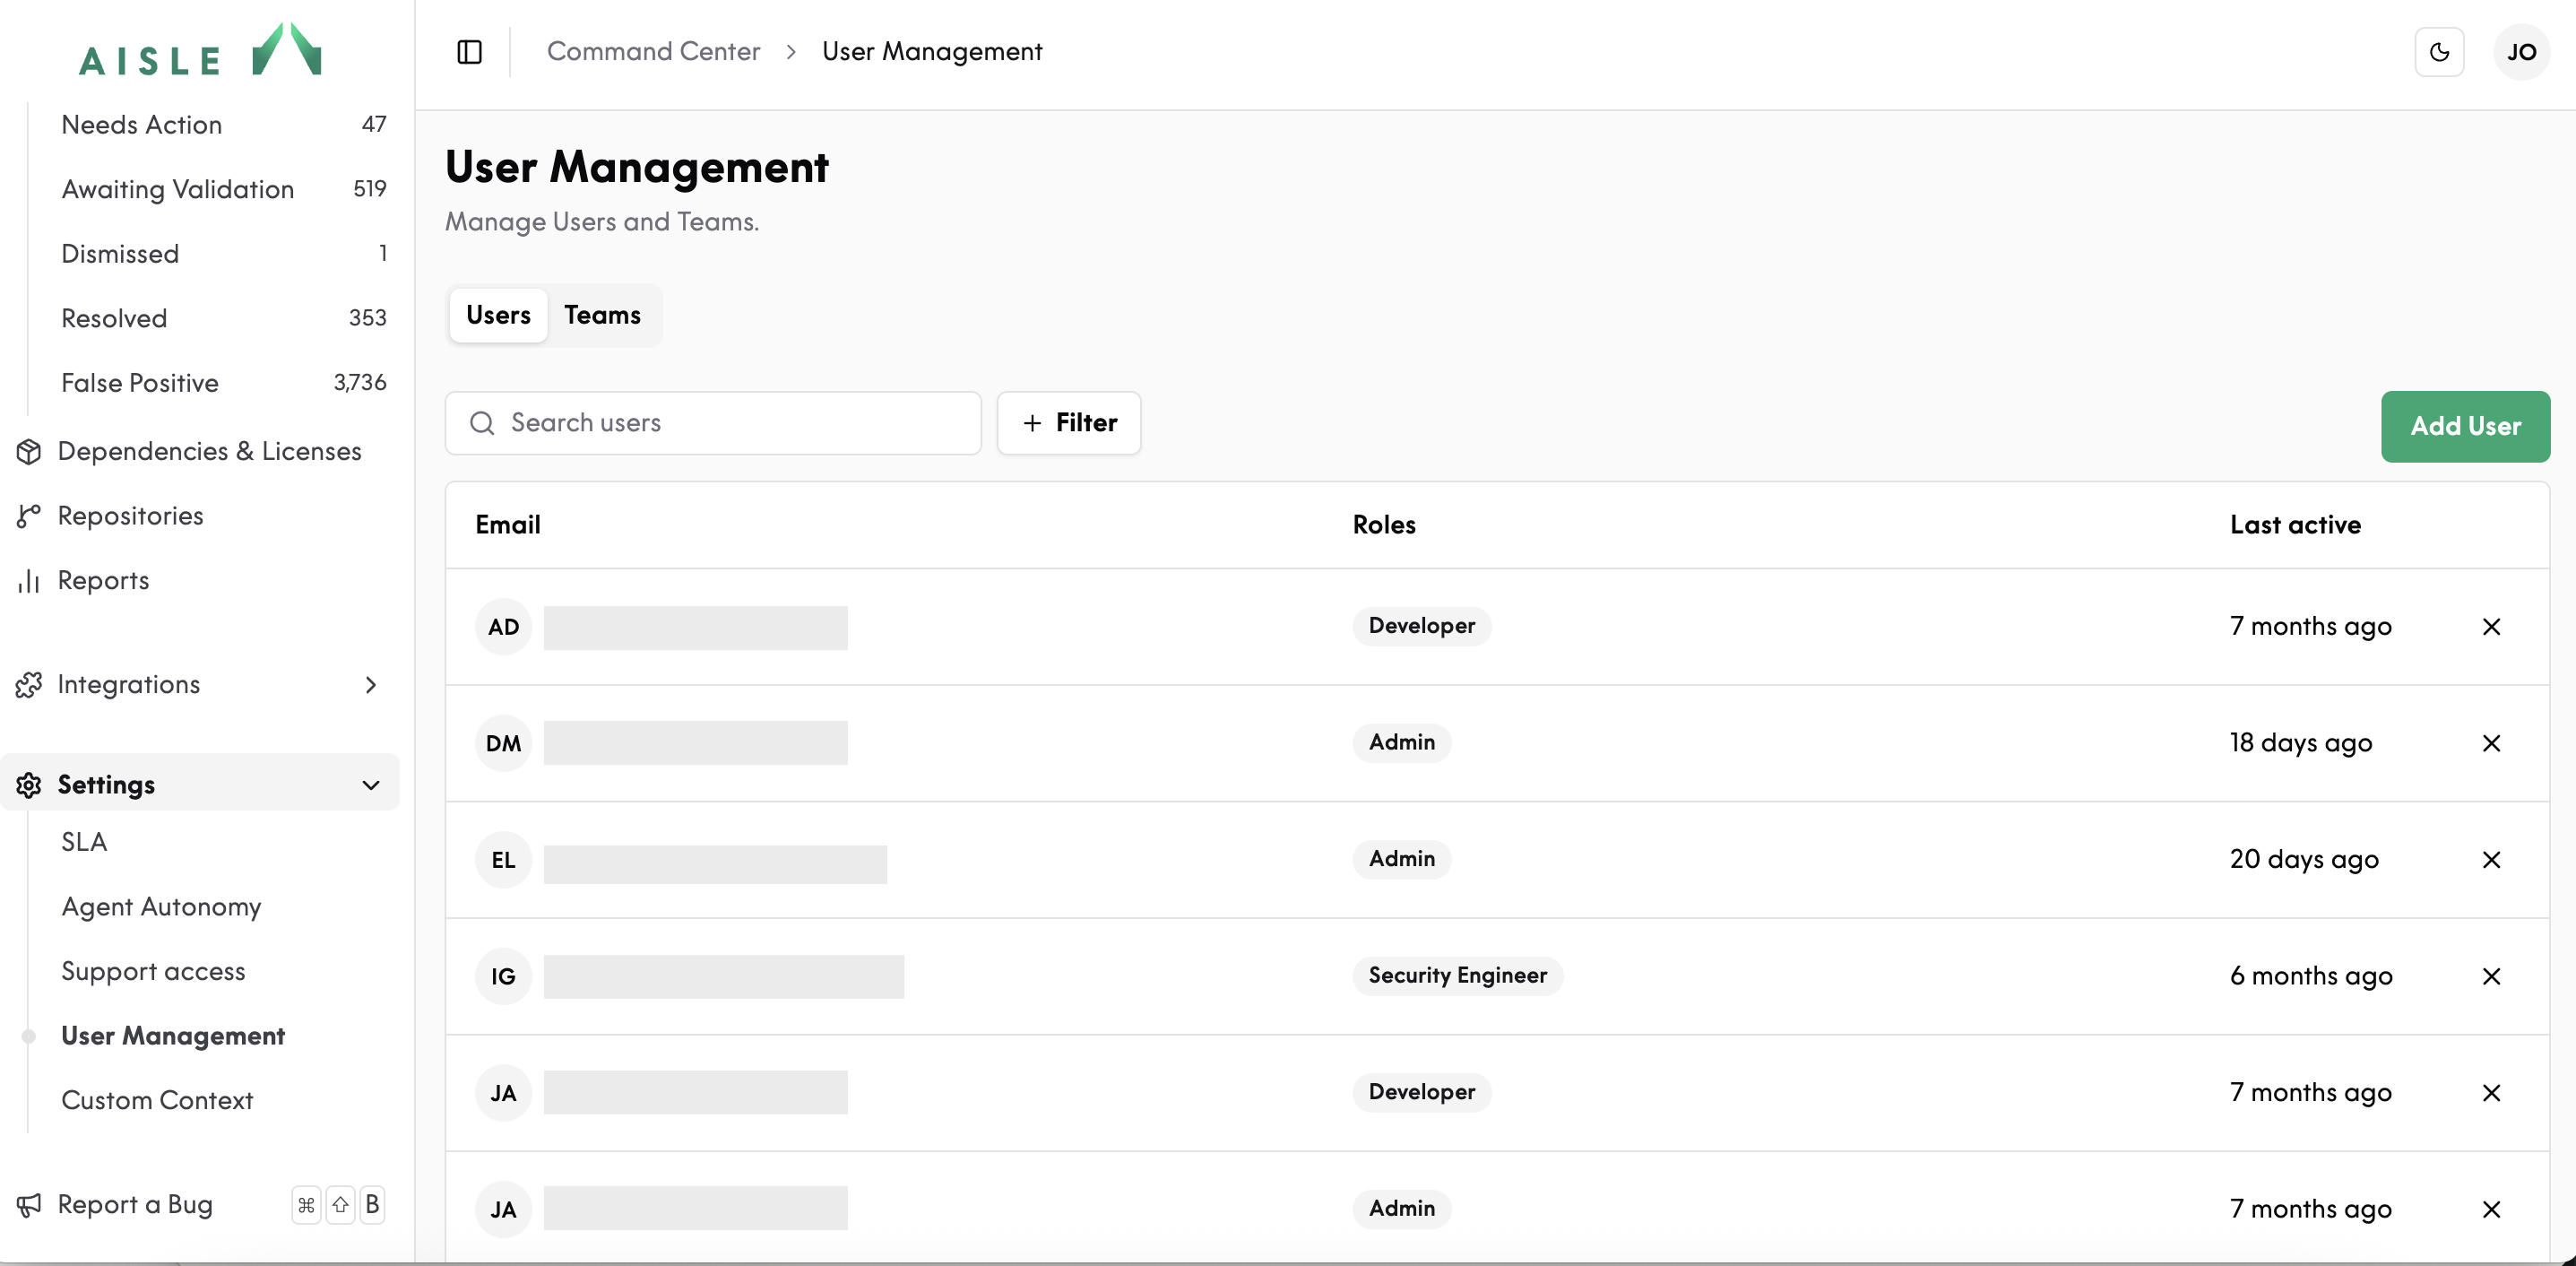Open Agent Autonomy settings
The height and width of the screenshot is (1266, 2576).
tap(161, 907)
